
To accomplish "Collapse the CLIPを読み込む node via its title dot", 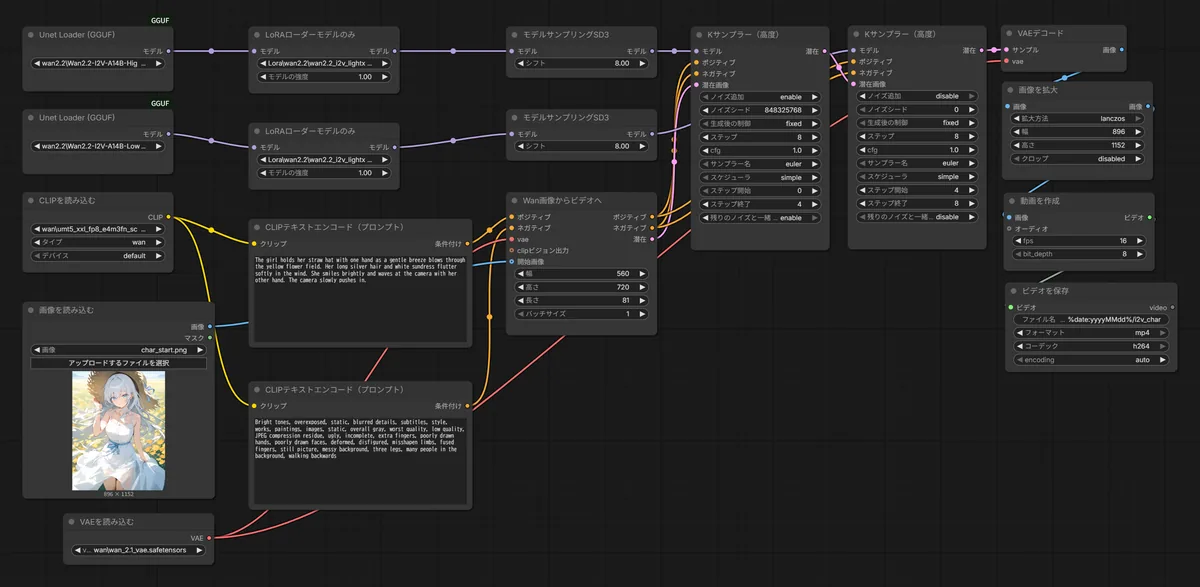I will tap(30, 201).
